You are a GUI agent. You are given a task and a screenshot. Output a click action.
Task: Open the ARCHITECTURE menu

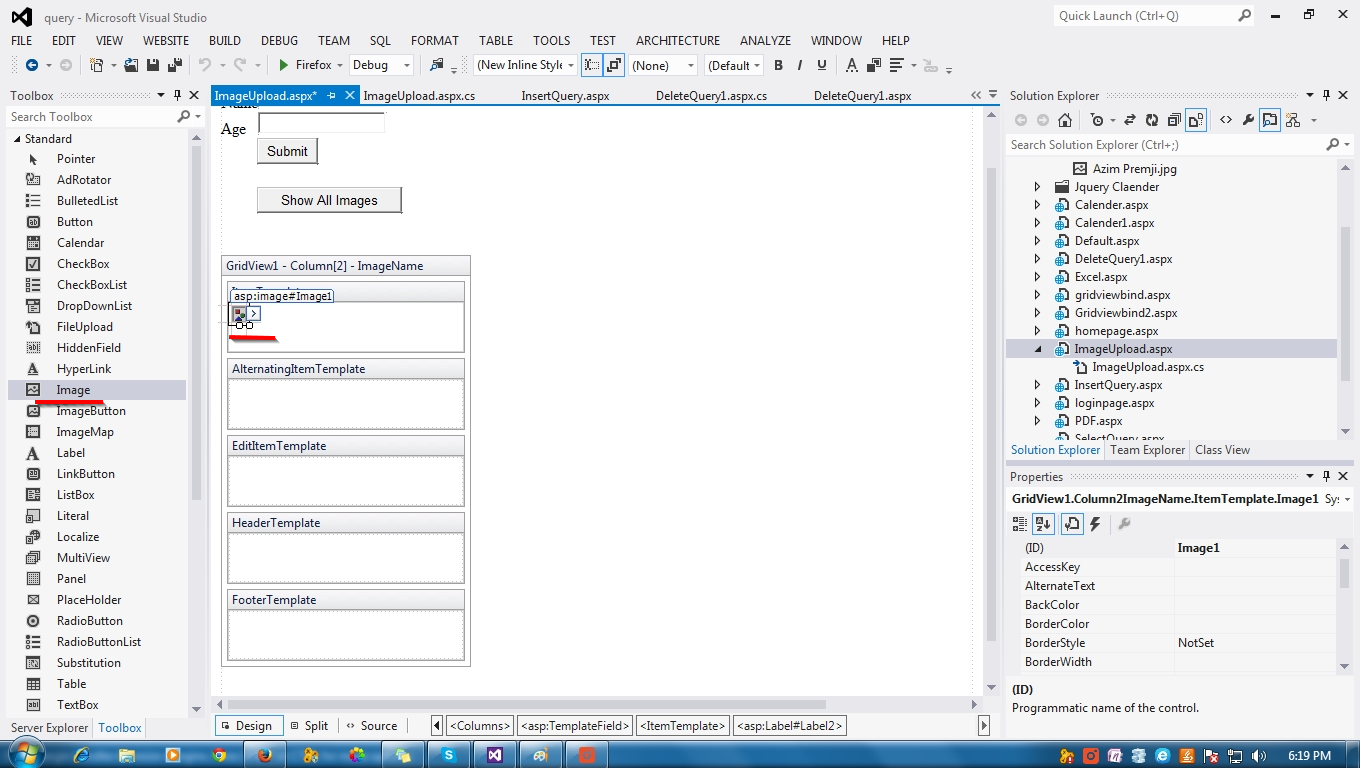click(678, 40)
